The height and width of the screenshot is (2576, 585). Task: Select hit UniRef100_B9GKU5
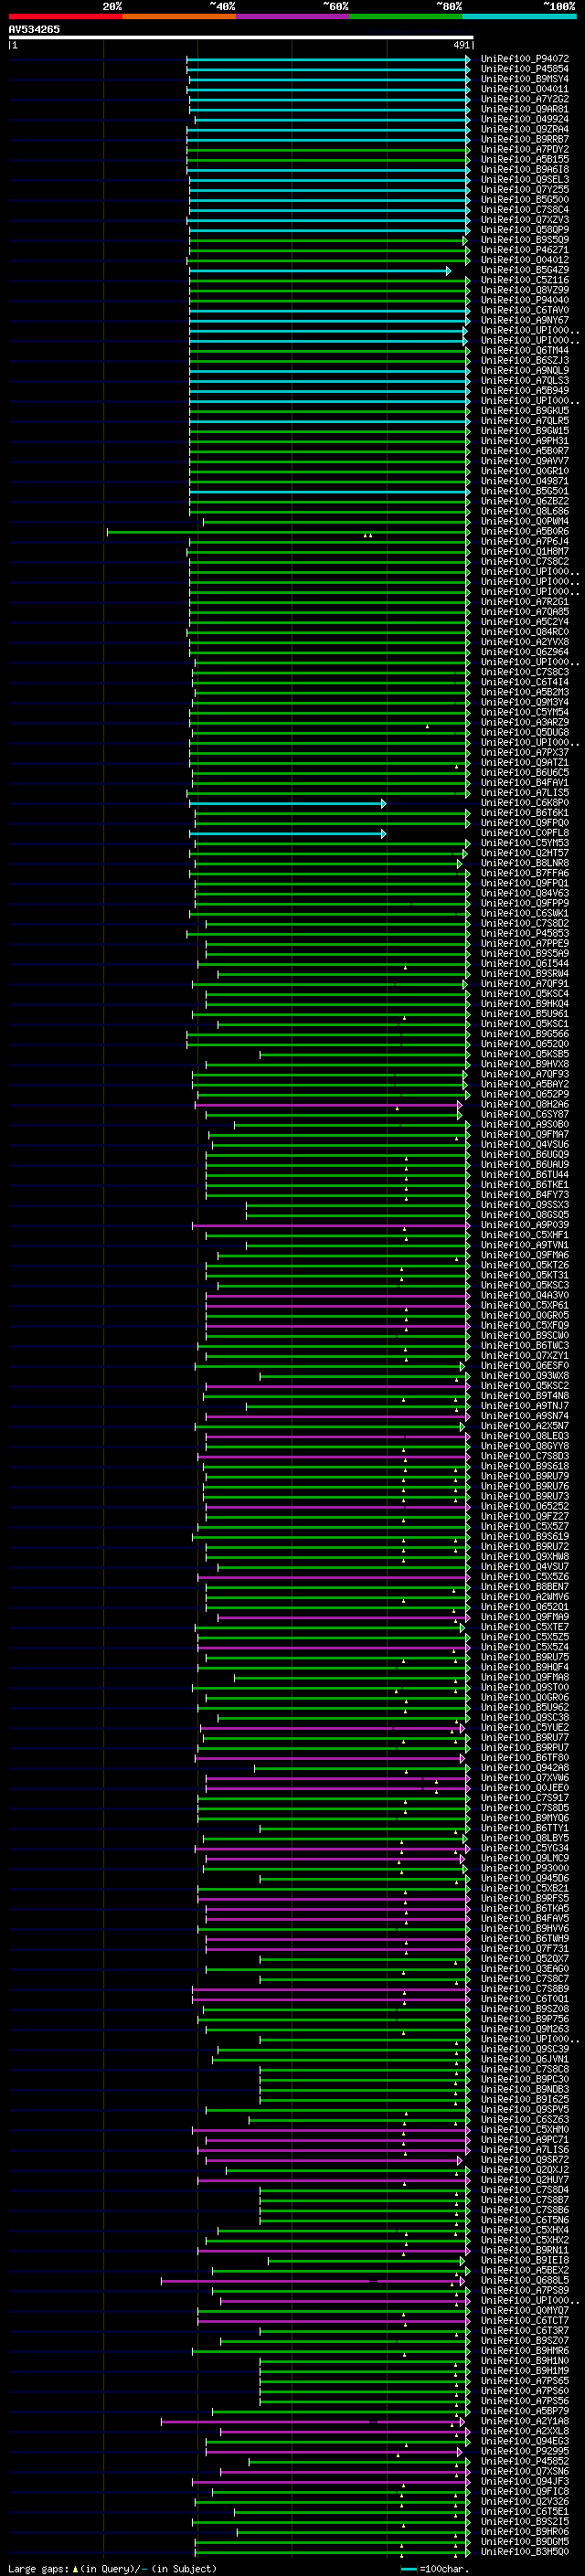524,411
